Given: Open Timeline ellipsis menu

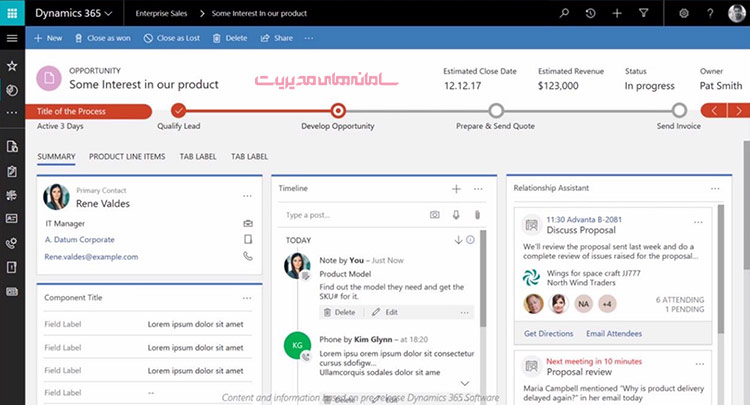Looking at the screenshot, I should pyautogui.click(x=478, y=189).
